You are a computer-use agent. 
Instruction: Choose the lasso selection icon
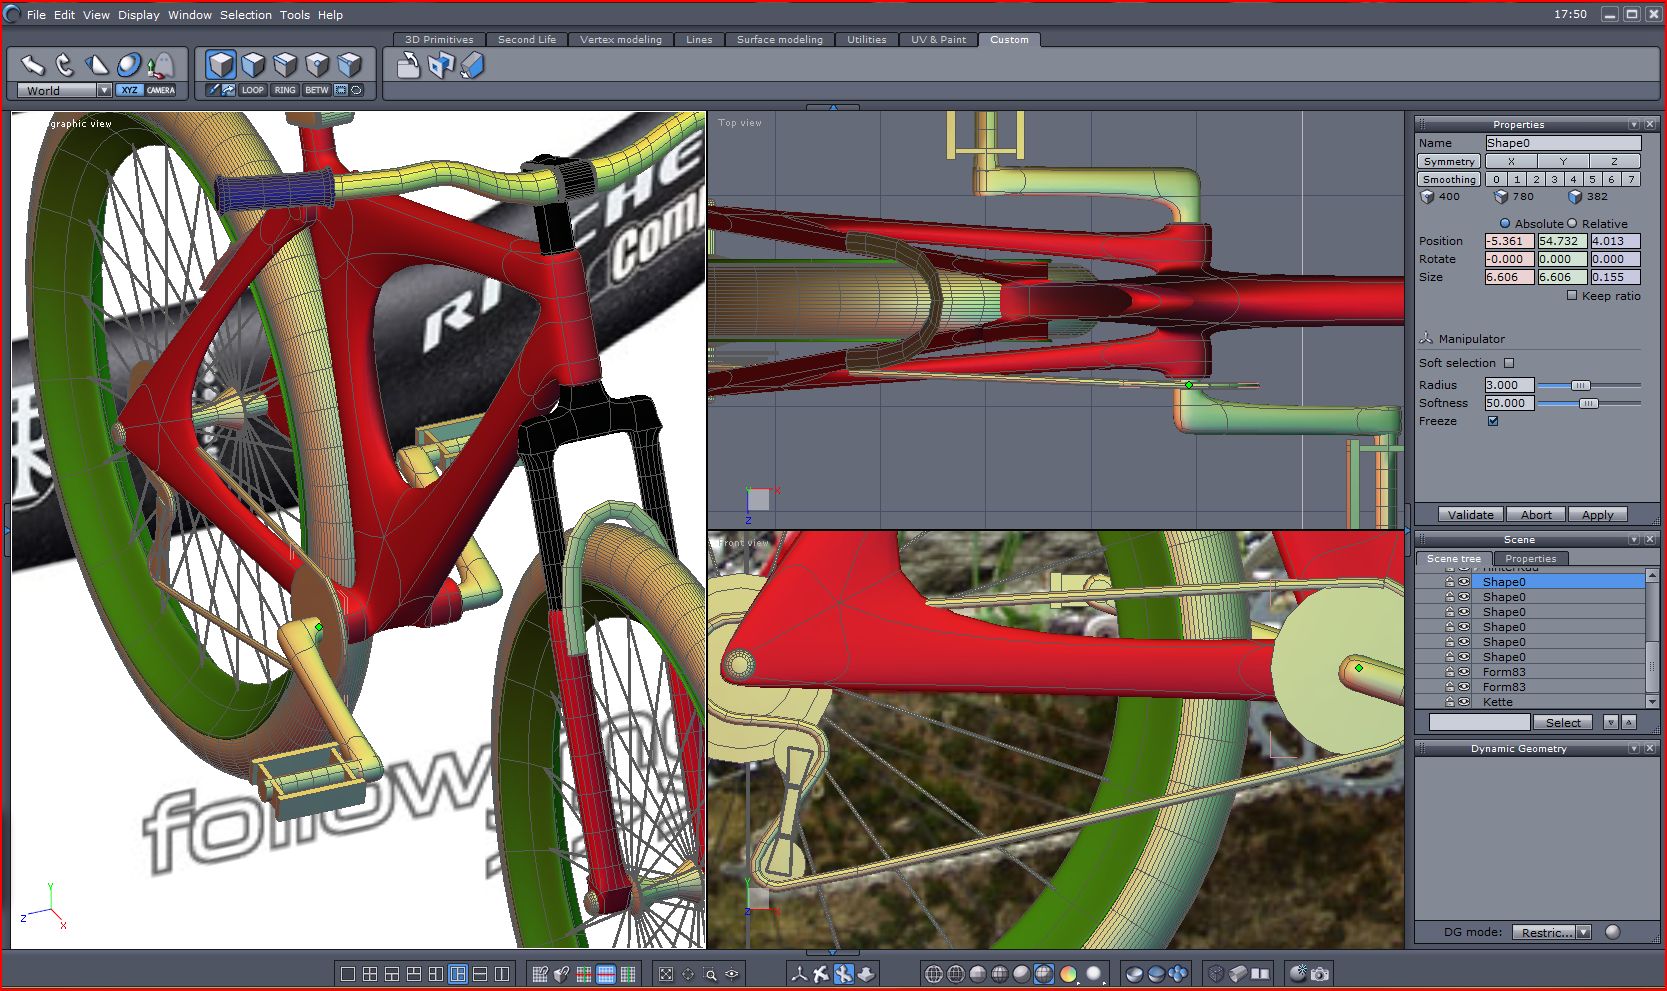click(x=356, y=90)
